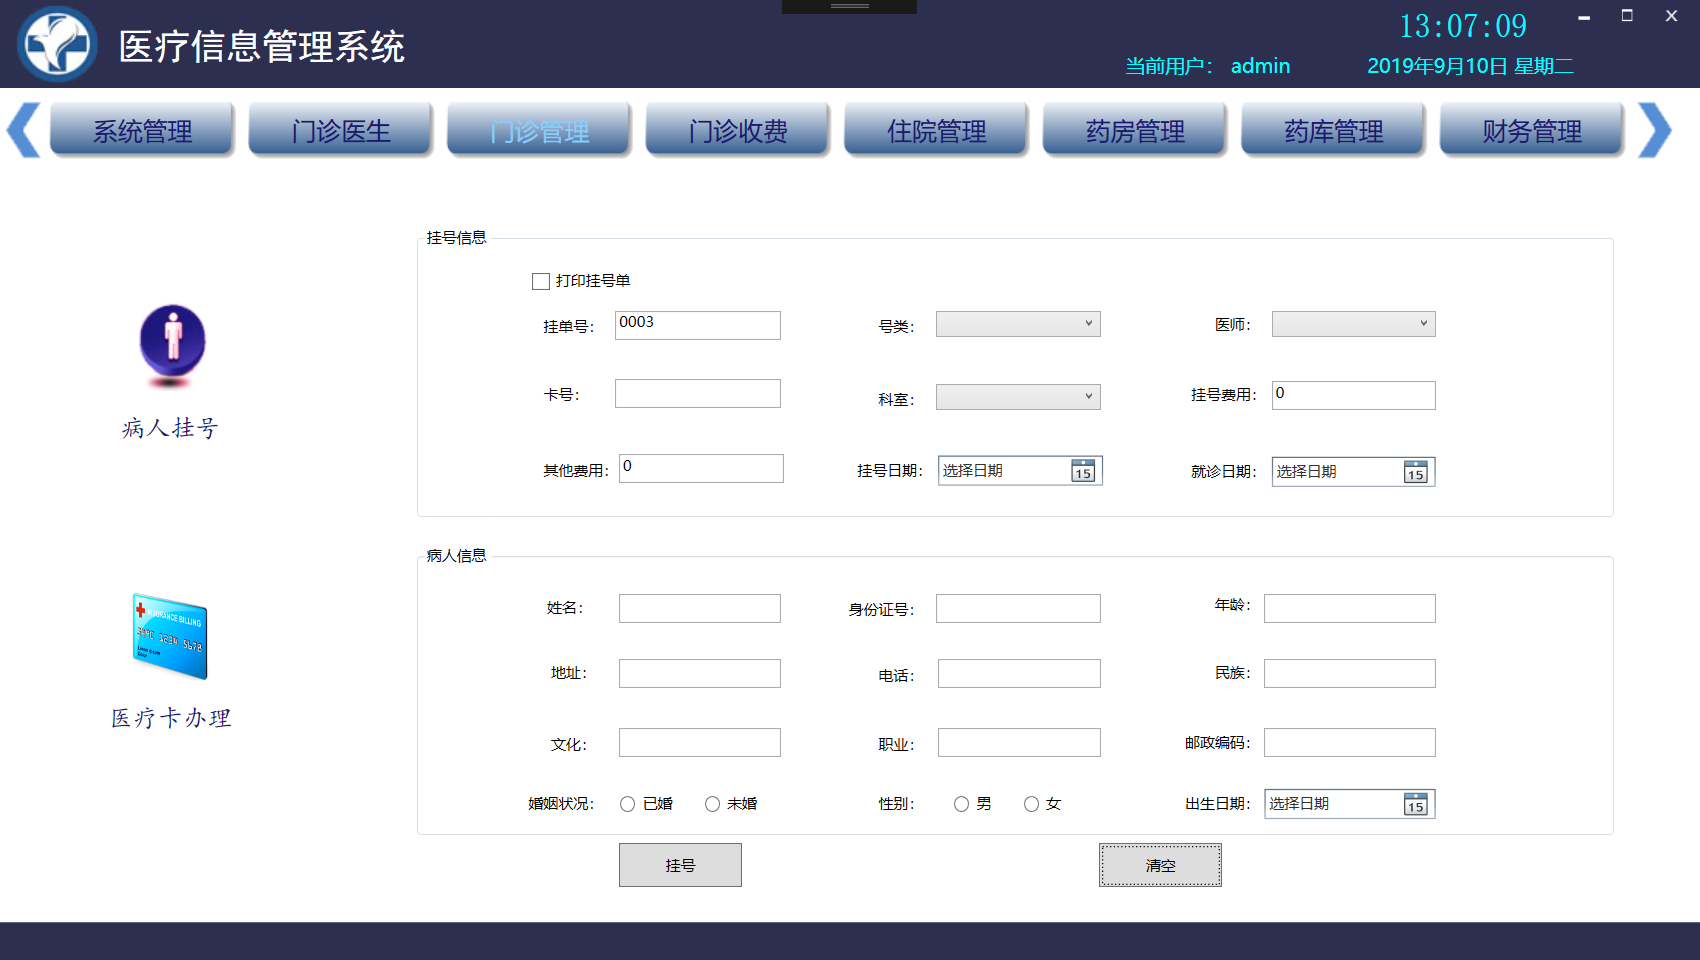The width and height of the screenshot is (1700, 960).
Task: Open the 门诊收费 menu
Action: click(738, 130)
